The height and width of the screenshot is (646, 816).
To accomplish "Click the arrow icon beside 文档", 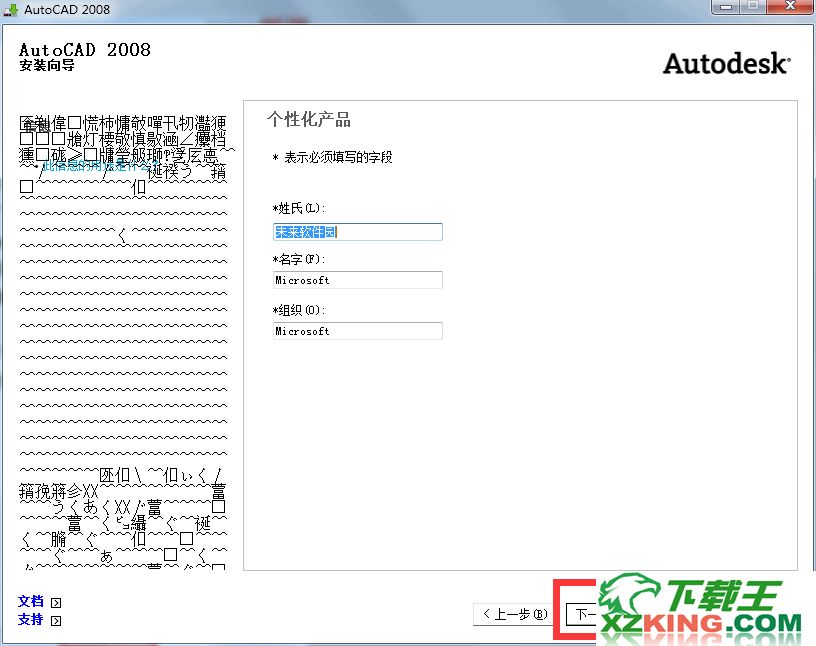I will pyautogui.click(x=56, y=603).
